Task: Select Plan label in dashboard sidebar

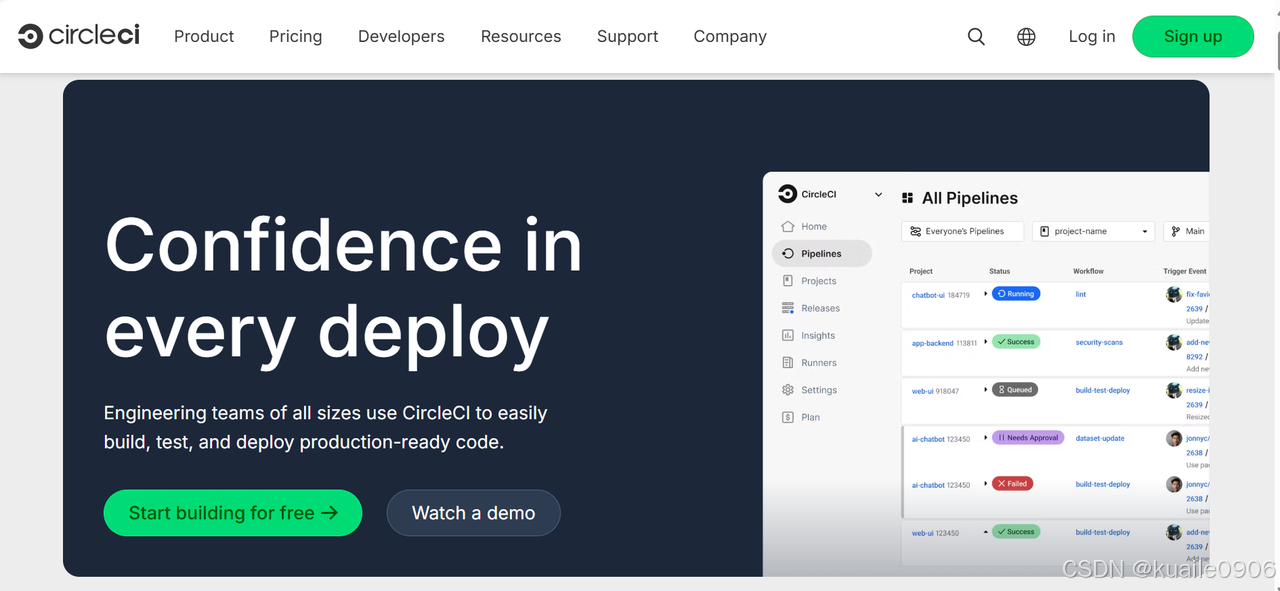Action: (811, 417)
